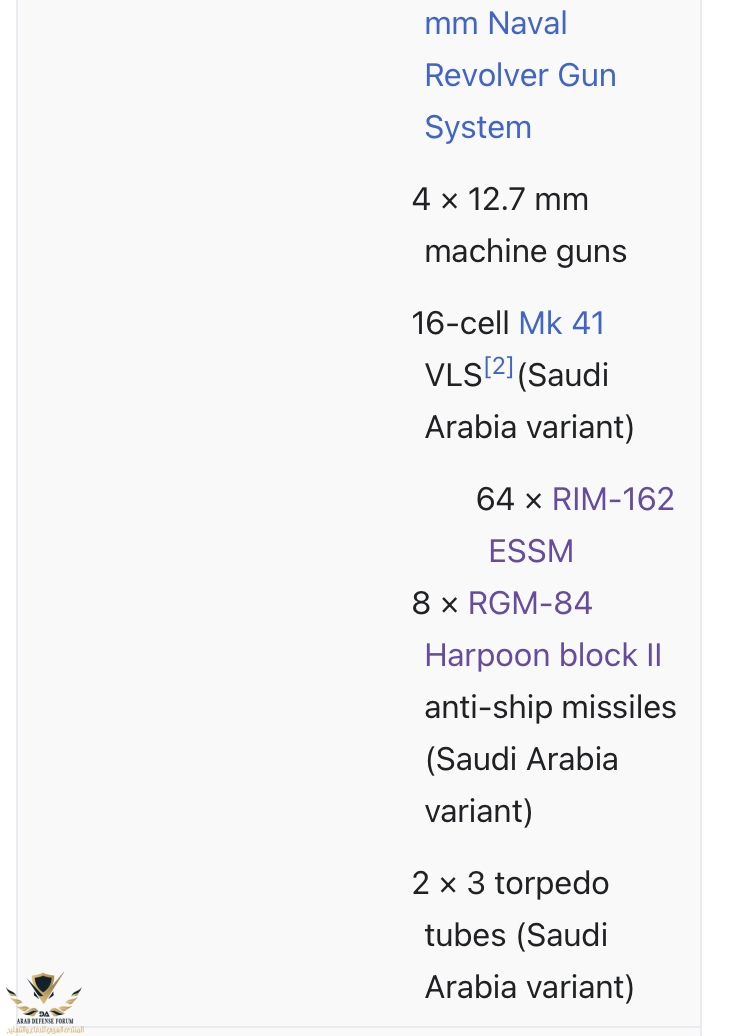
Task: Click the 'anti-ship missiles' text
Action: pyautogui.click(x=550, y=707)
